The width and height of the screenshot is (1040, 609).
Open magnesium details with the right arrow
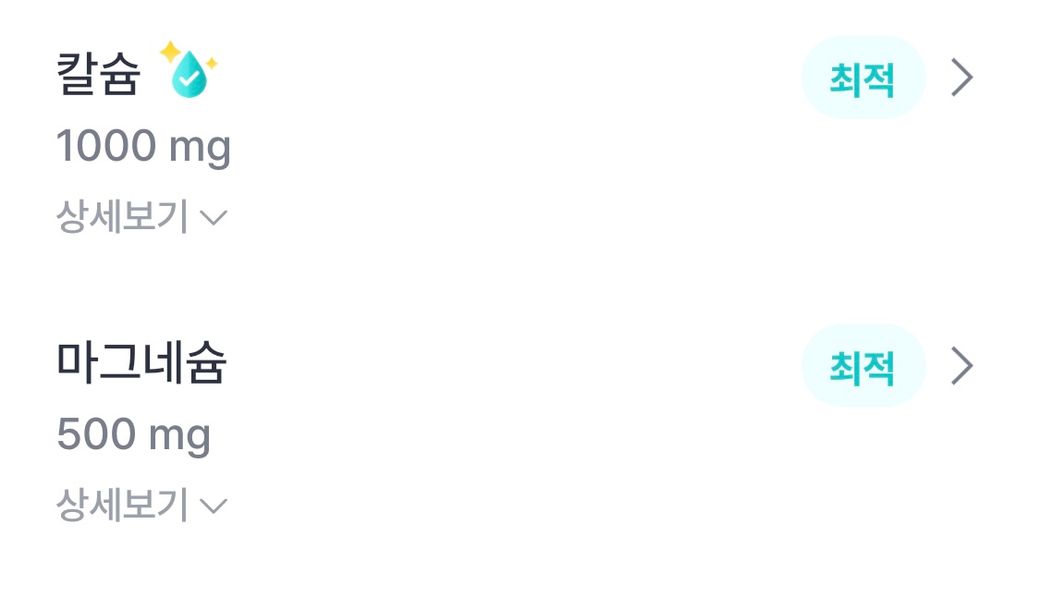click(961, 366)
